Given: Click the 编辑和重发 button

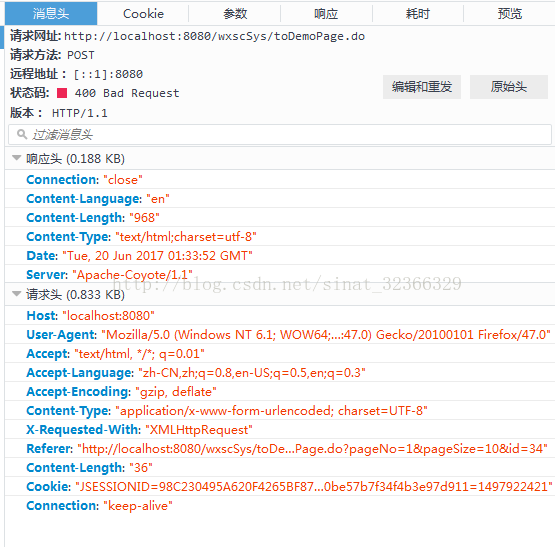Looking at the screenshot, I should pos(422,87).
